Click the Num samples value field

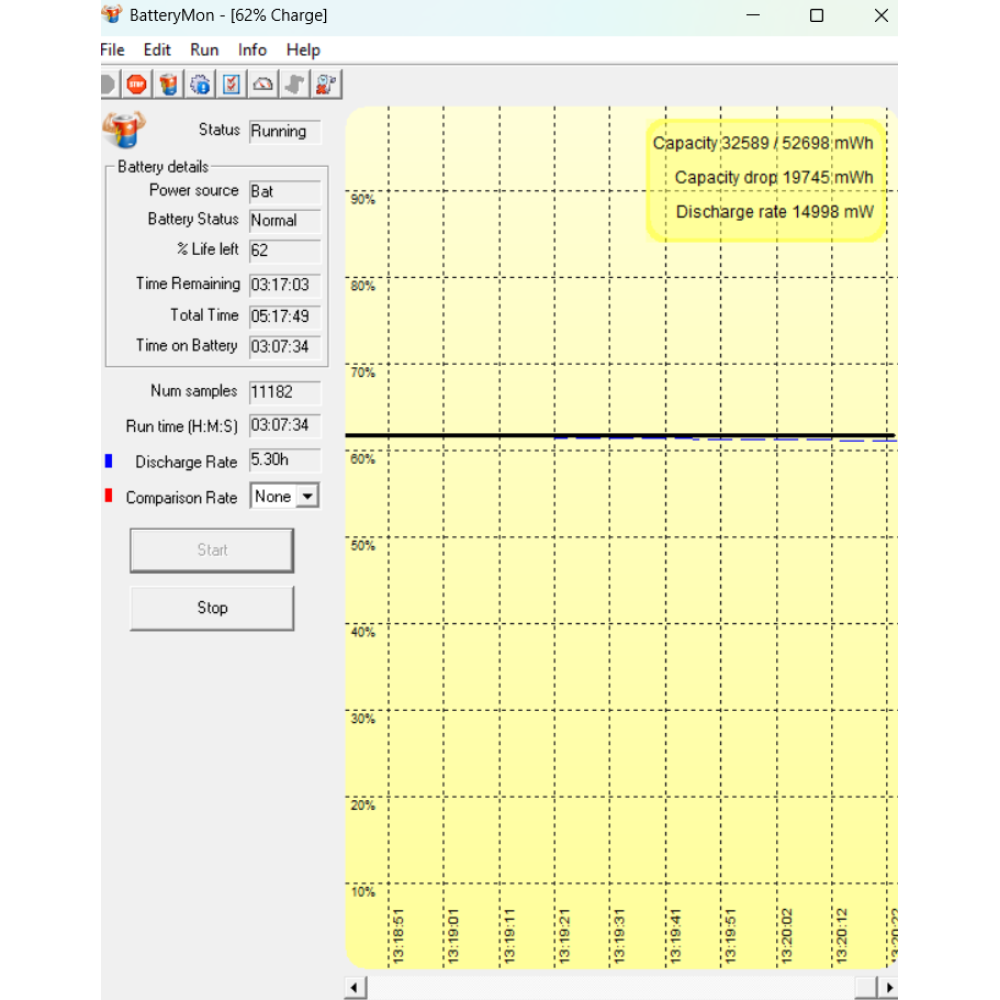(285, 392)
